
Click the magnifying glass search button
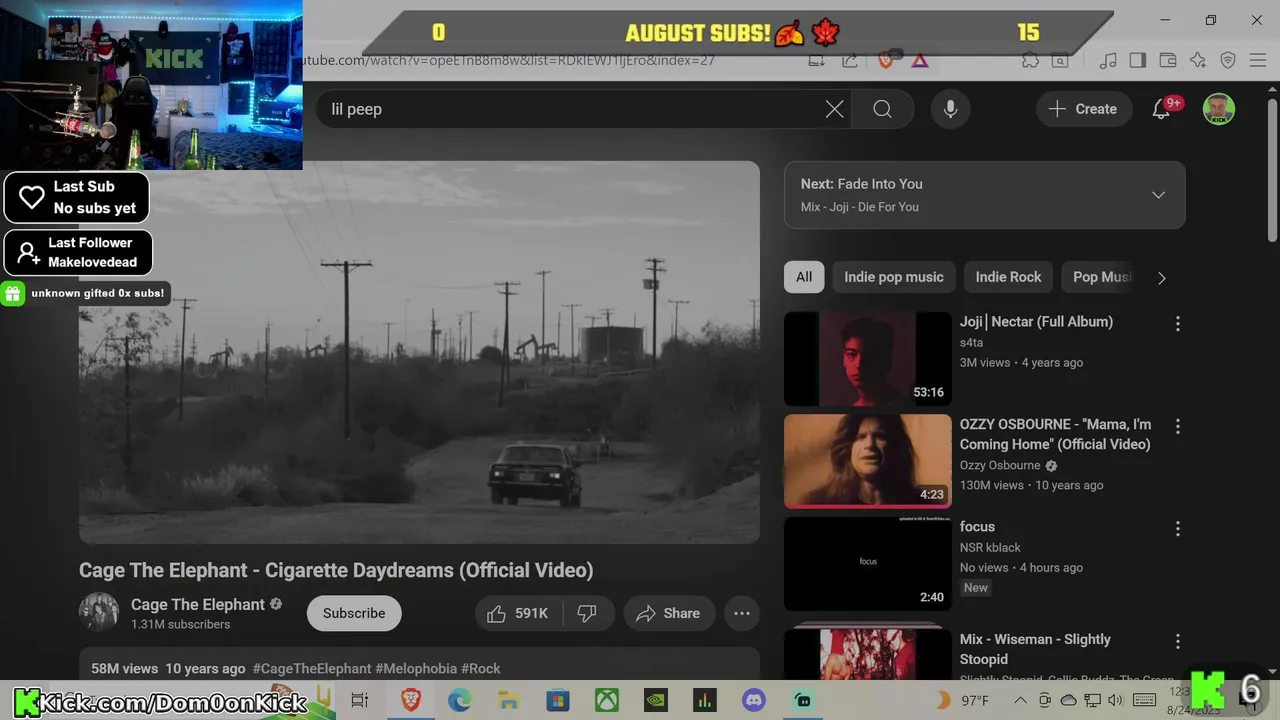882,109
